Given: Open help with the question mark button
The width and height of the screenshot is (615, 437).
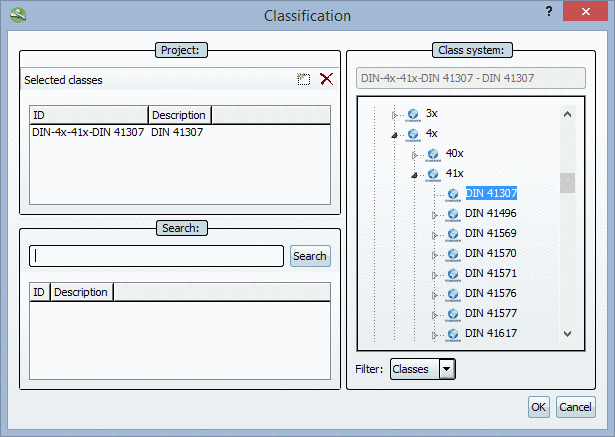Looking at the screenshot, I should [x=549, y=11].
